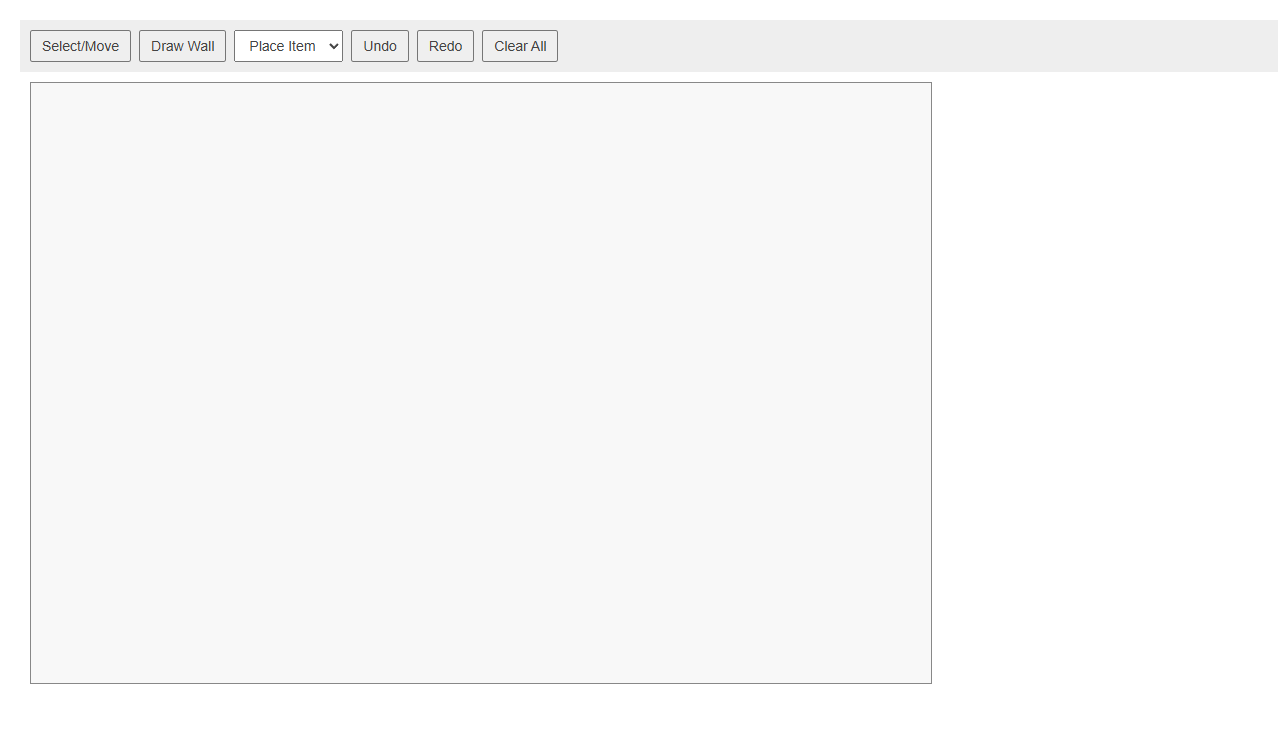Redo the previously undone action

tap(445, 46)
